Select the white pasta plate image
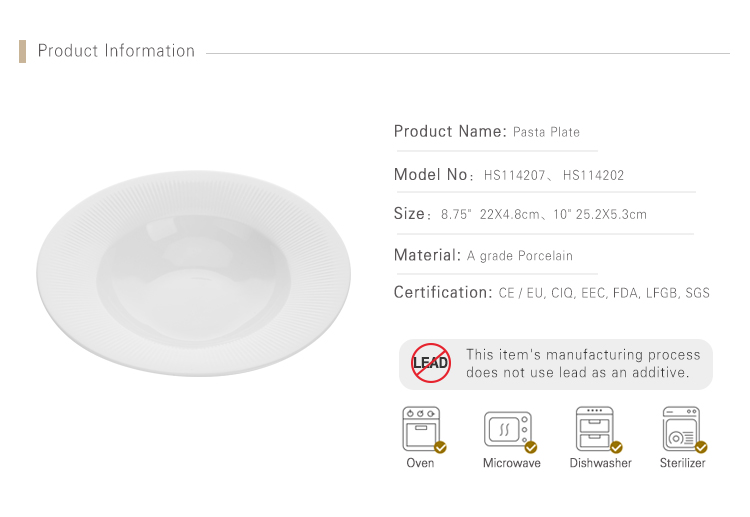The image size is (750, 517). (x=194, y=273)
